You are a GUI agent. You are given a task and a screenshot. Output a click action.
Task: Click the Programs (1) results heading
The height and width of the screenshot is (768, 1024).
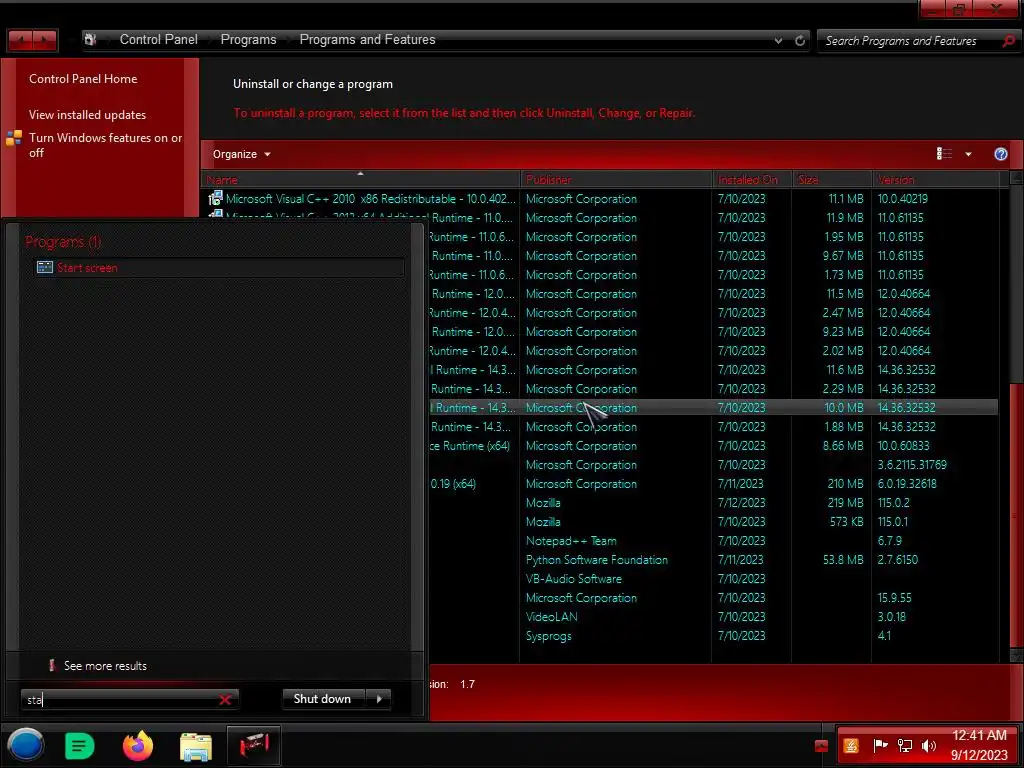coord(63,242)
